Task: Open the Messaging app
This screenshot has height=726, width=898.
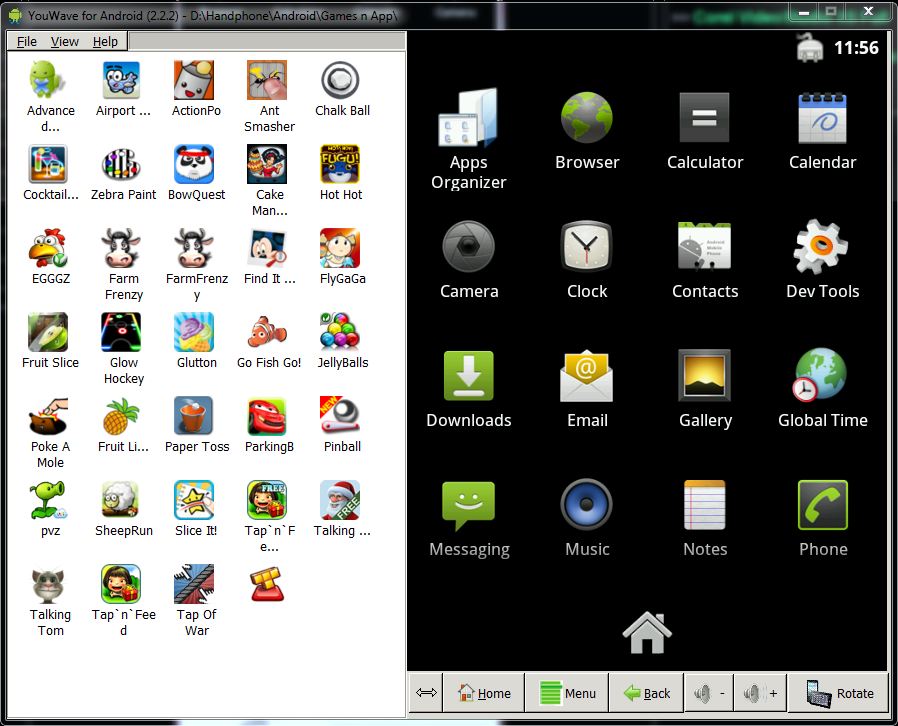Action: (468, 503)
